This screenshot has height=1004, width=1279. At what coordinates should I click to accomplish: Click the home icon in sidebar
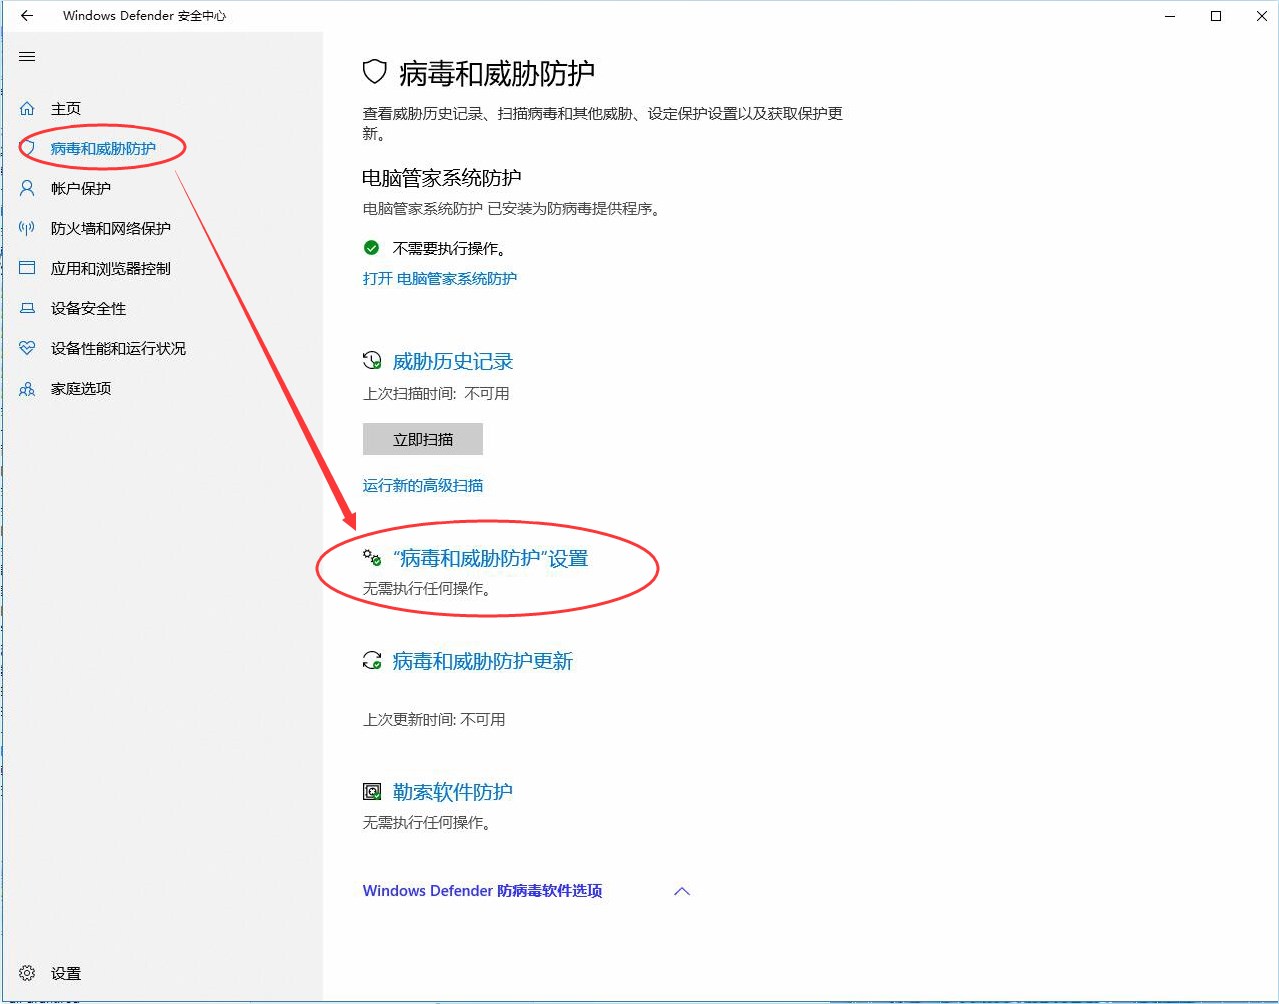(x=27, y=108)
